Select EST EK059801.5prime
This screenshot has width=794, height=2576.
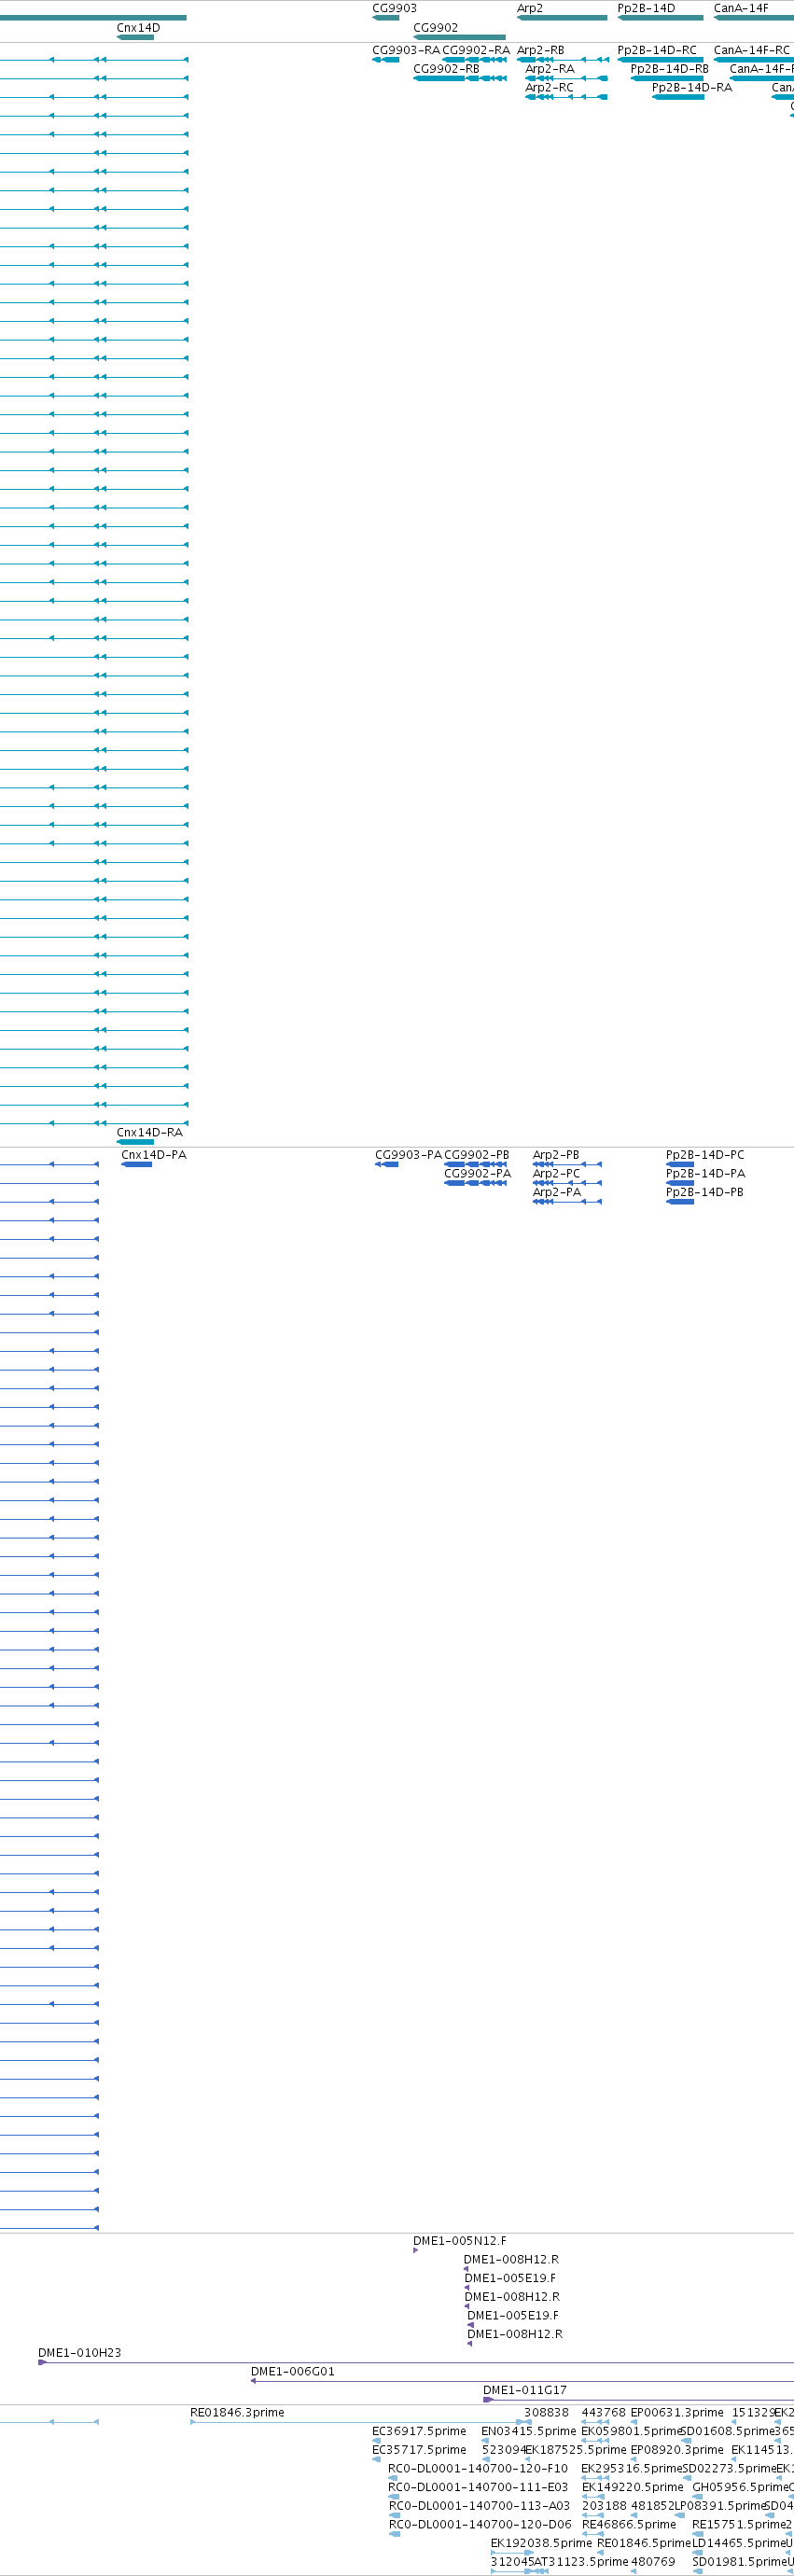[632, 2432]
